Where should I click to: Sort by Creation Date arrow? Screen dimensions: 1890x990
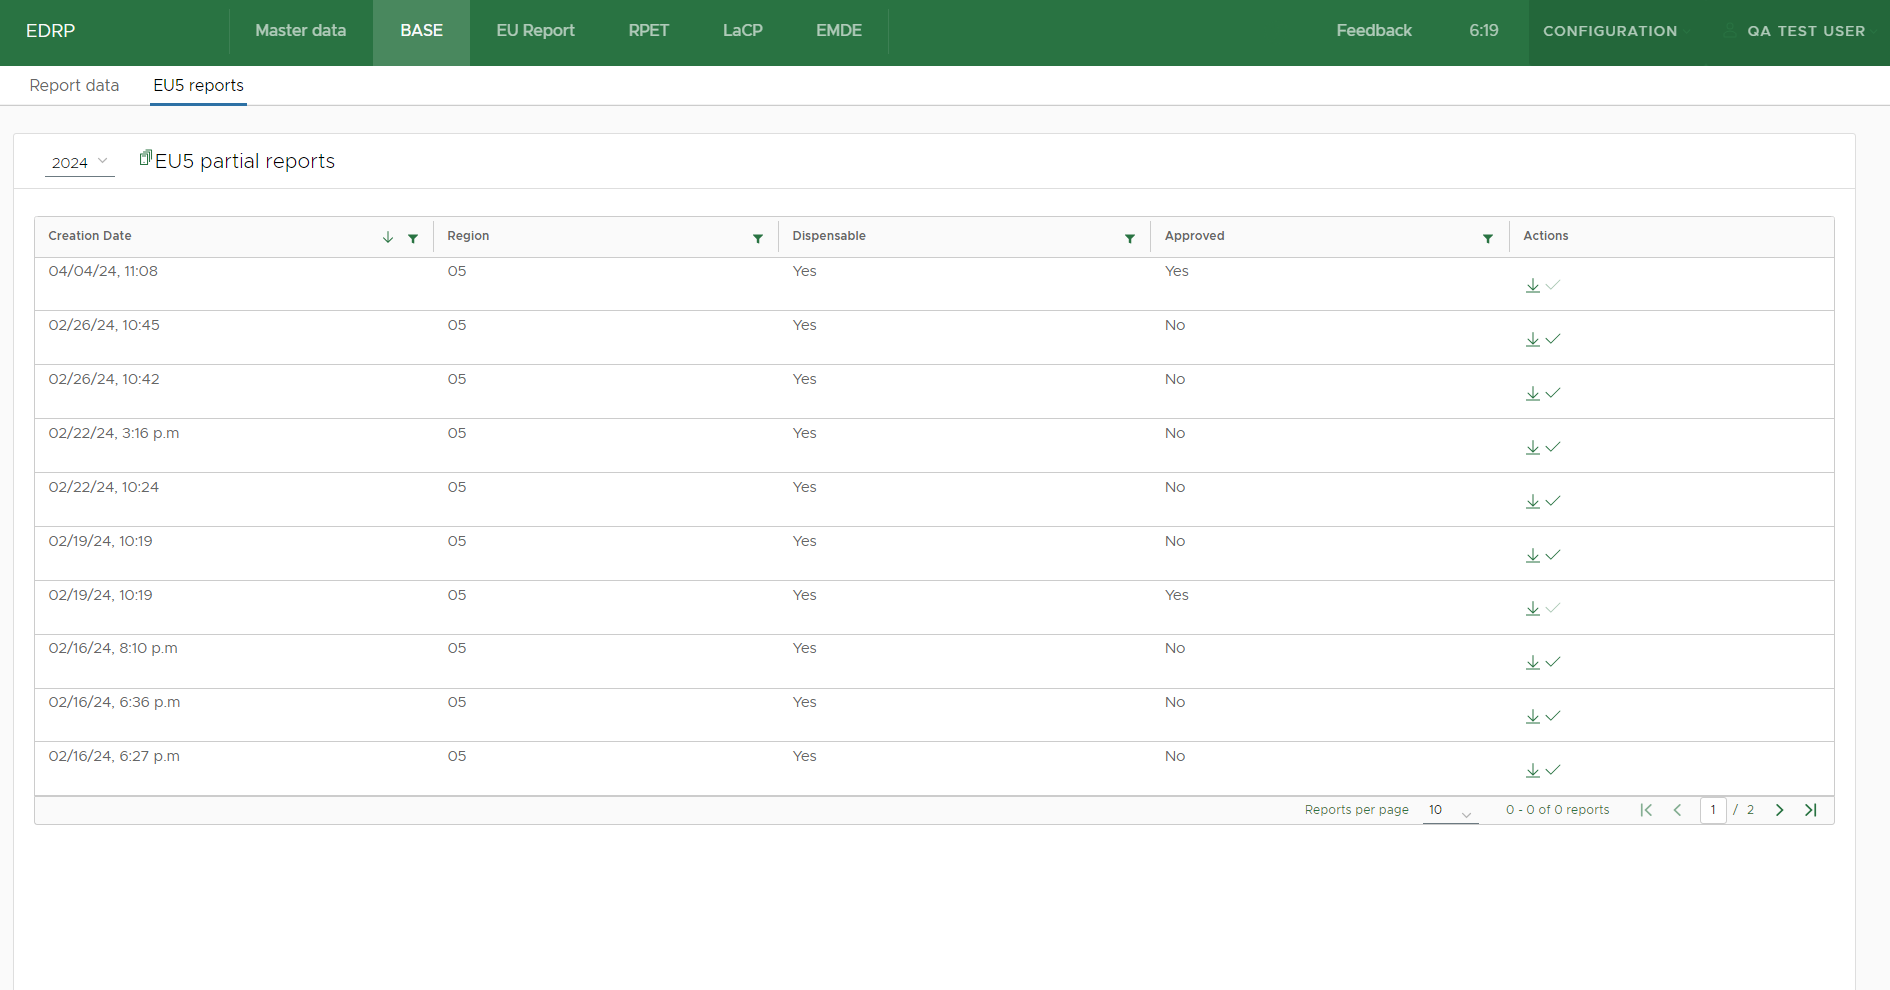click(x=388, y=237)
